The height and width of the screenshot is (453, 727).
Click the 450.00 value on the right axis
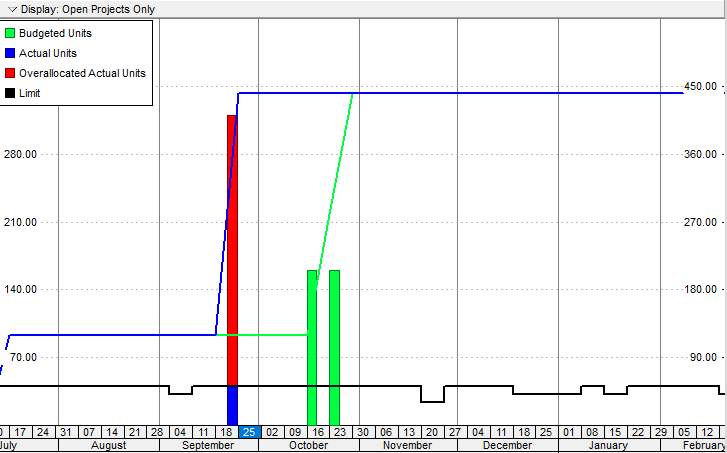(x=705, y=86)
